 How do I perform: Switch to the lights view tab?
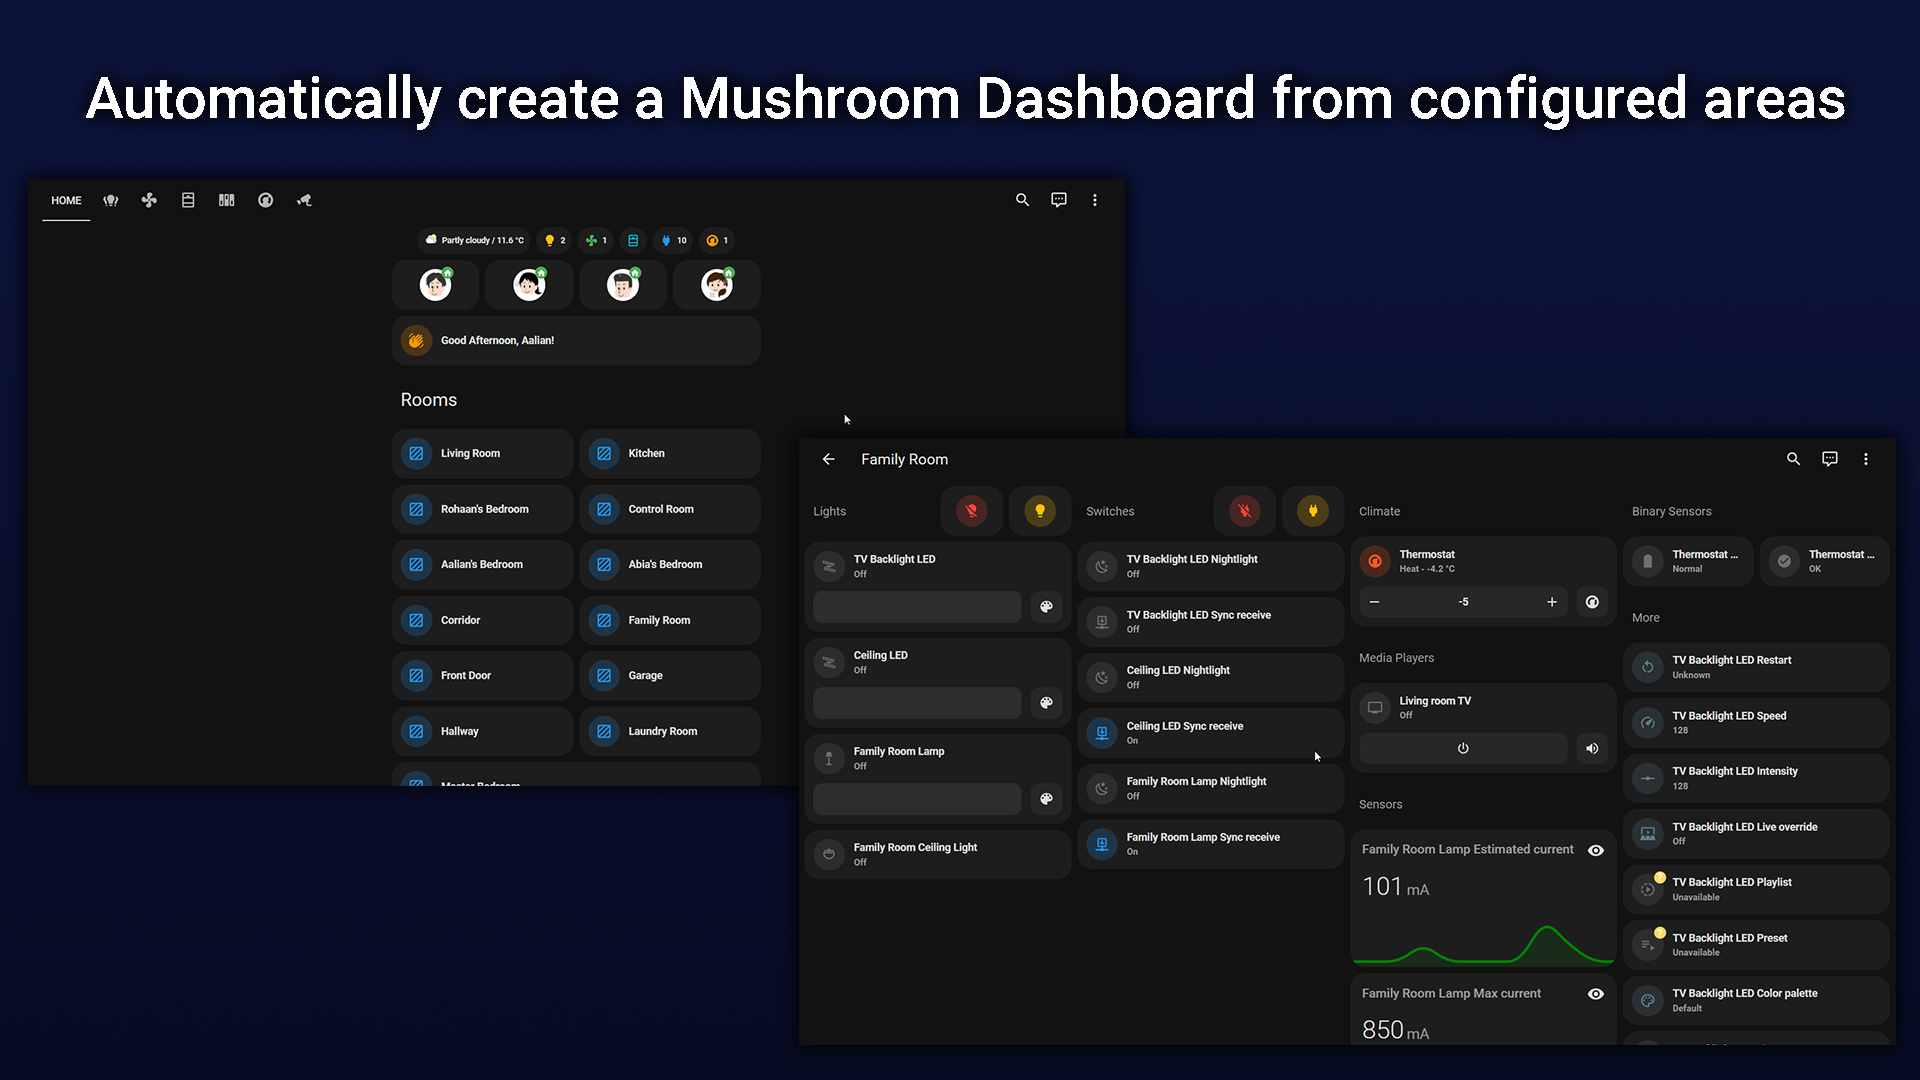(111, 200)
